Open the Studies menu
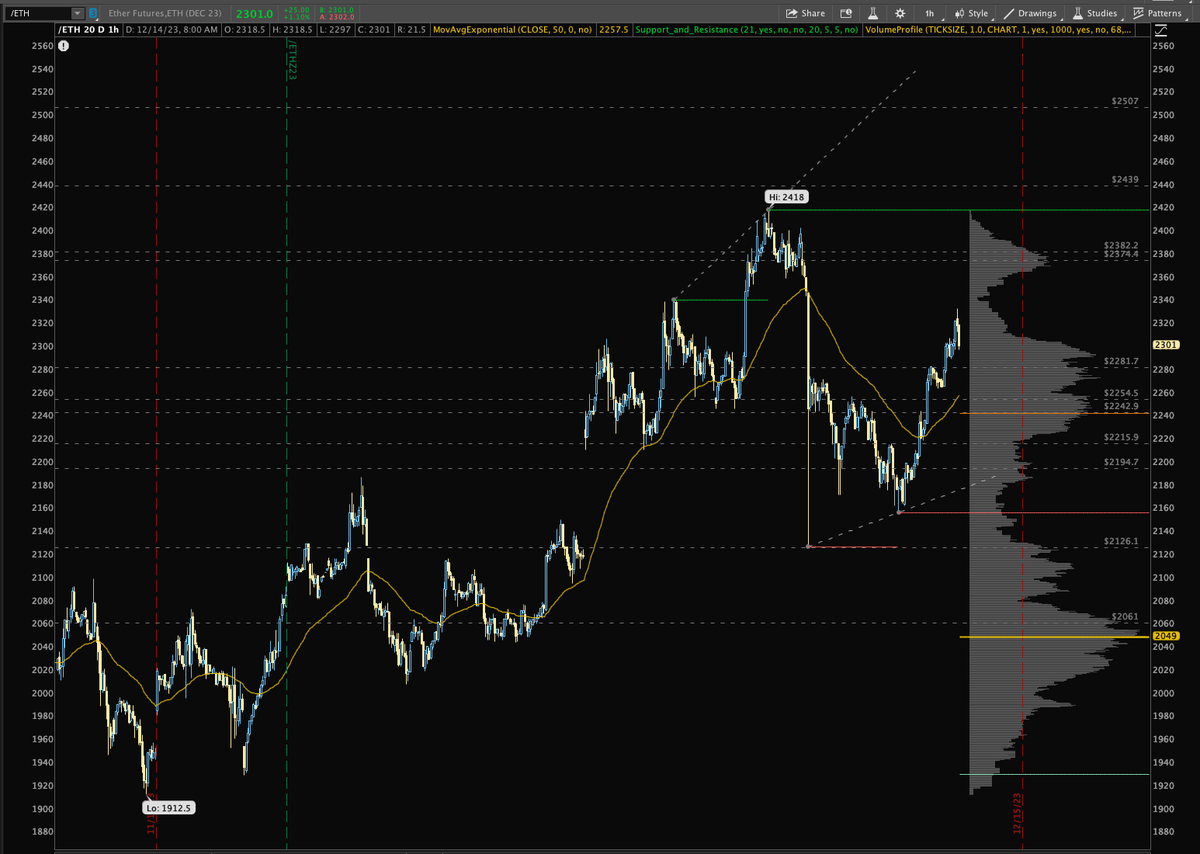This screenshot has height=854, width=1200. click(x=1094, y=13)
